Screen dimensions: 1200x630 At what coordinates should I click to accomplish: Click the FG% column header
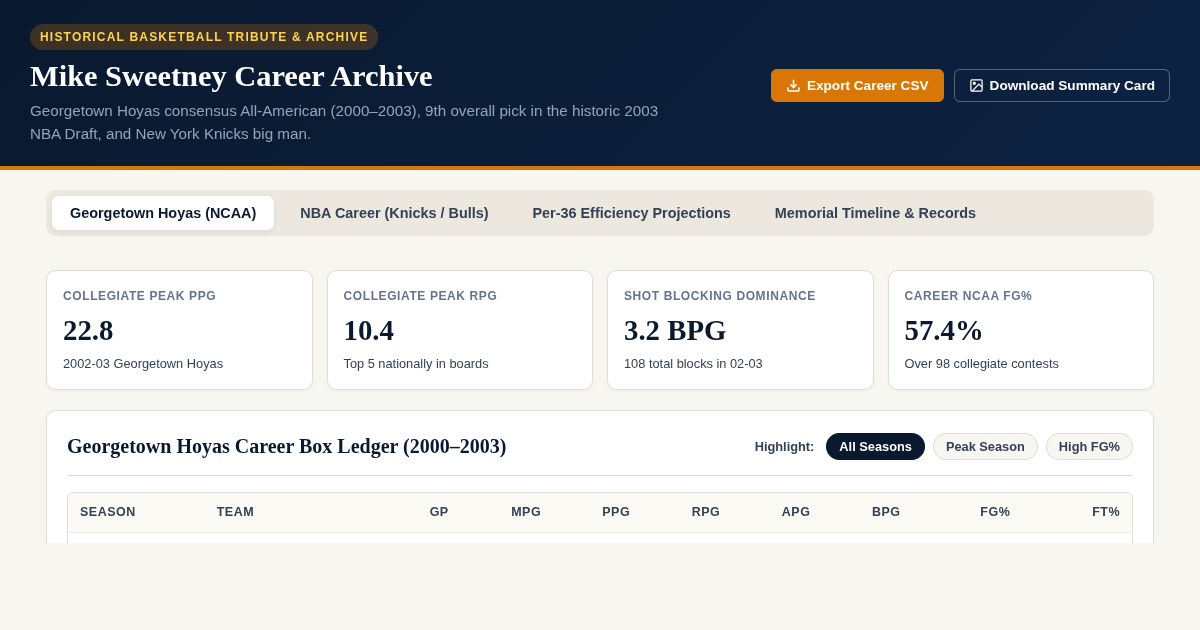click(995, 512)
